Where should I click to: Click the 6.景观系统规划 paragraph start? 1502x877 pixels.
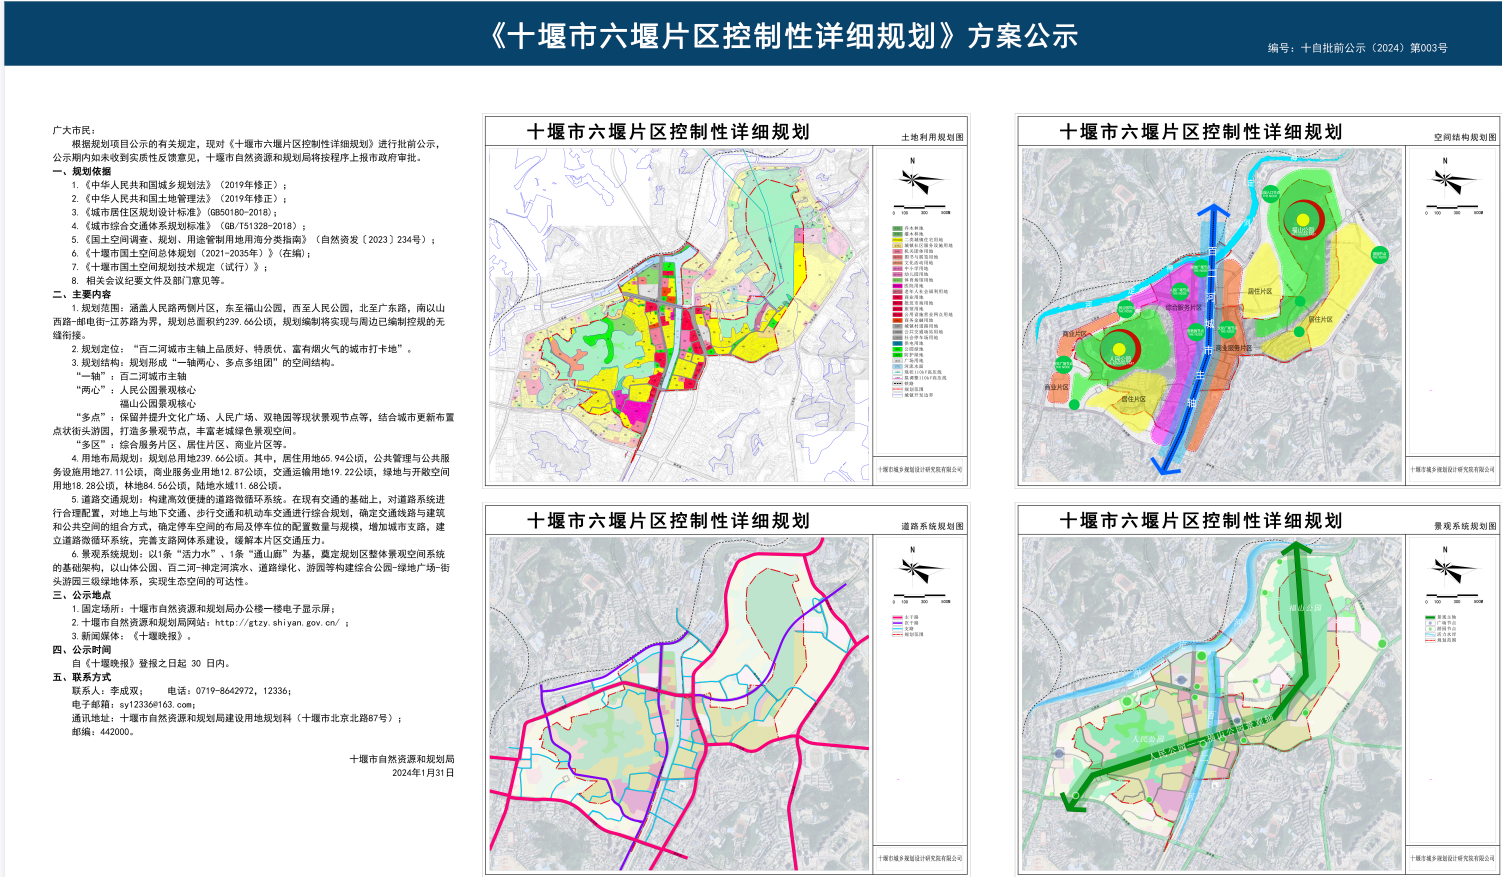pyautogui.click(x=260, y=554)
